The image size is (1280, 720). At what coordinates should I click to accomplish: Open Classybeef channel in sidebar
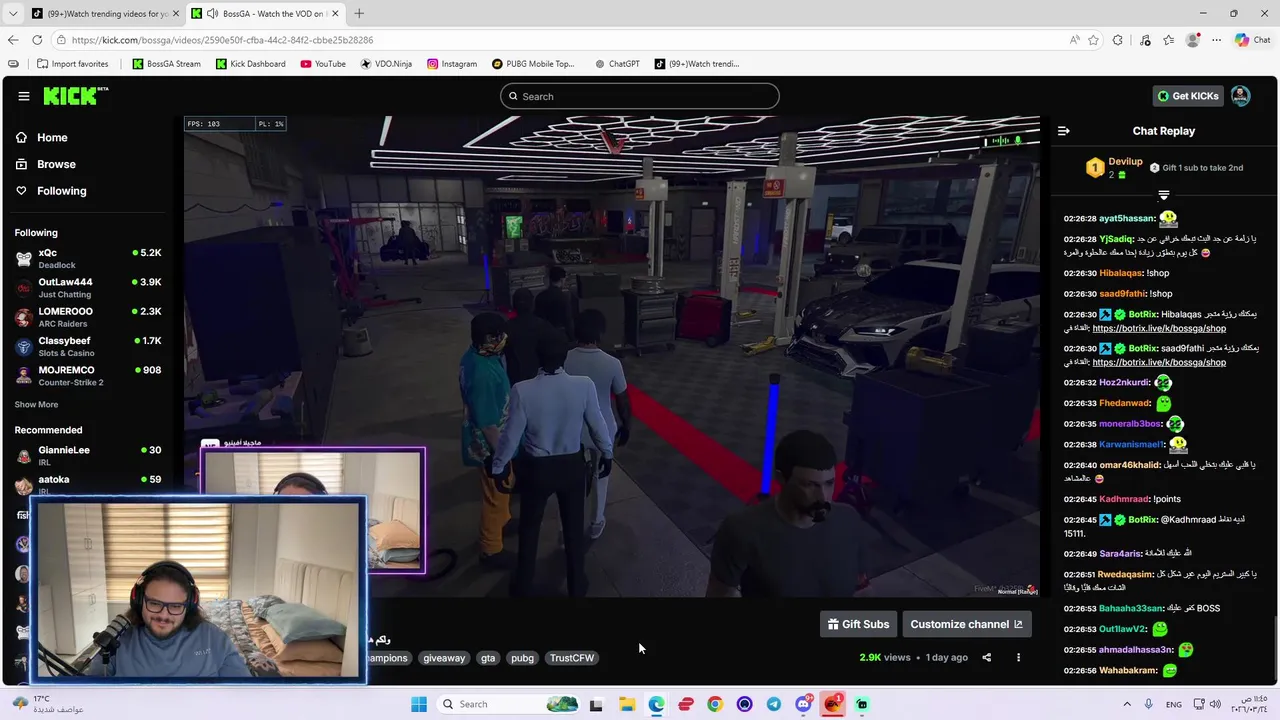pos(88,346)
